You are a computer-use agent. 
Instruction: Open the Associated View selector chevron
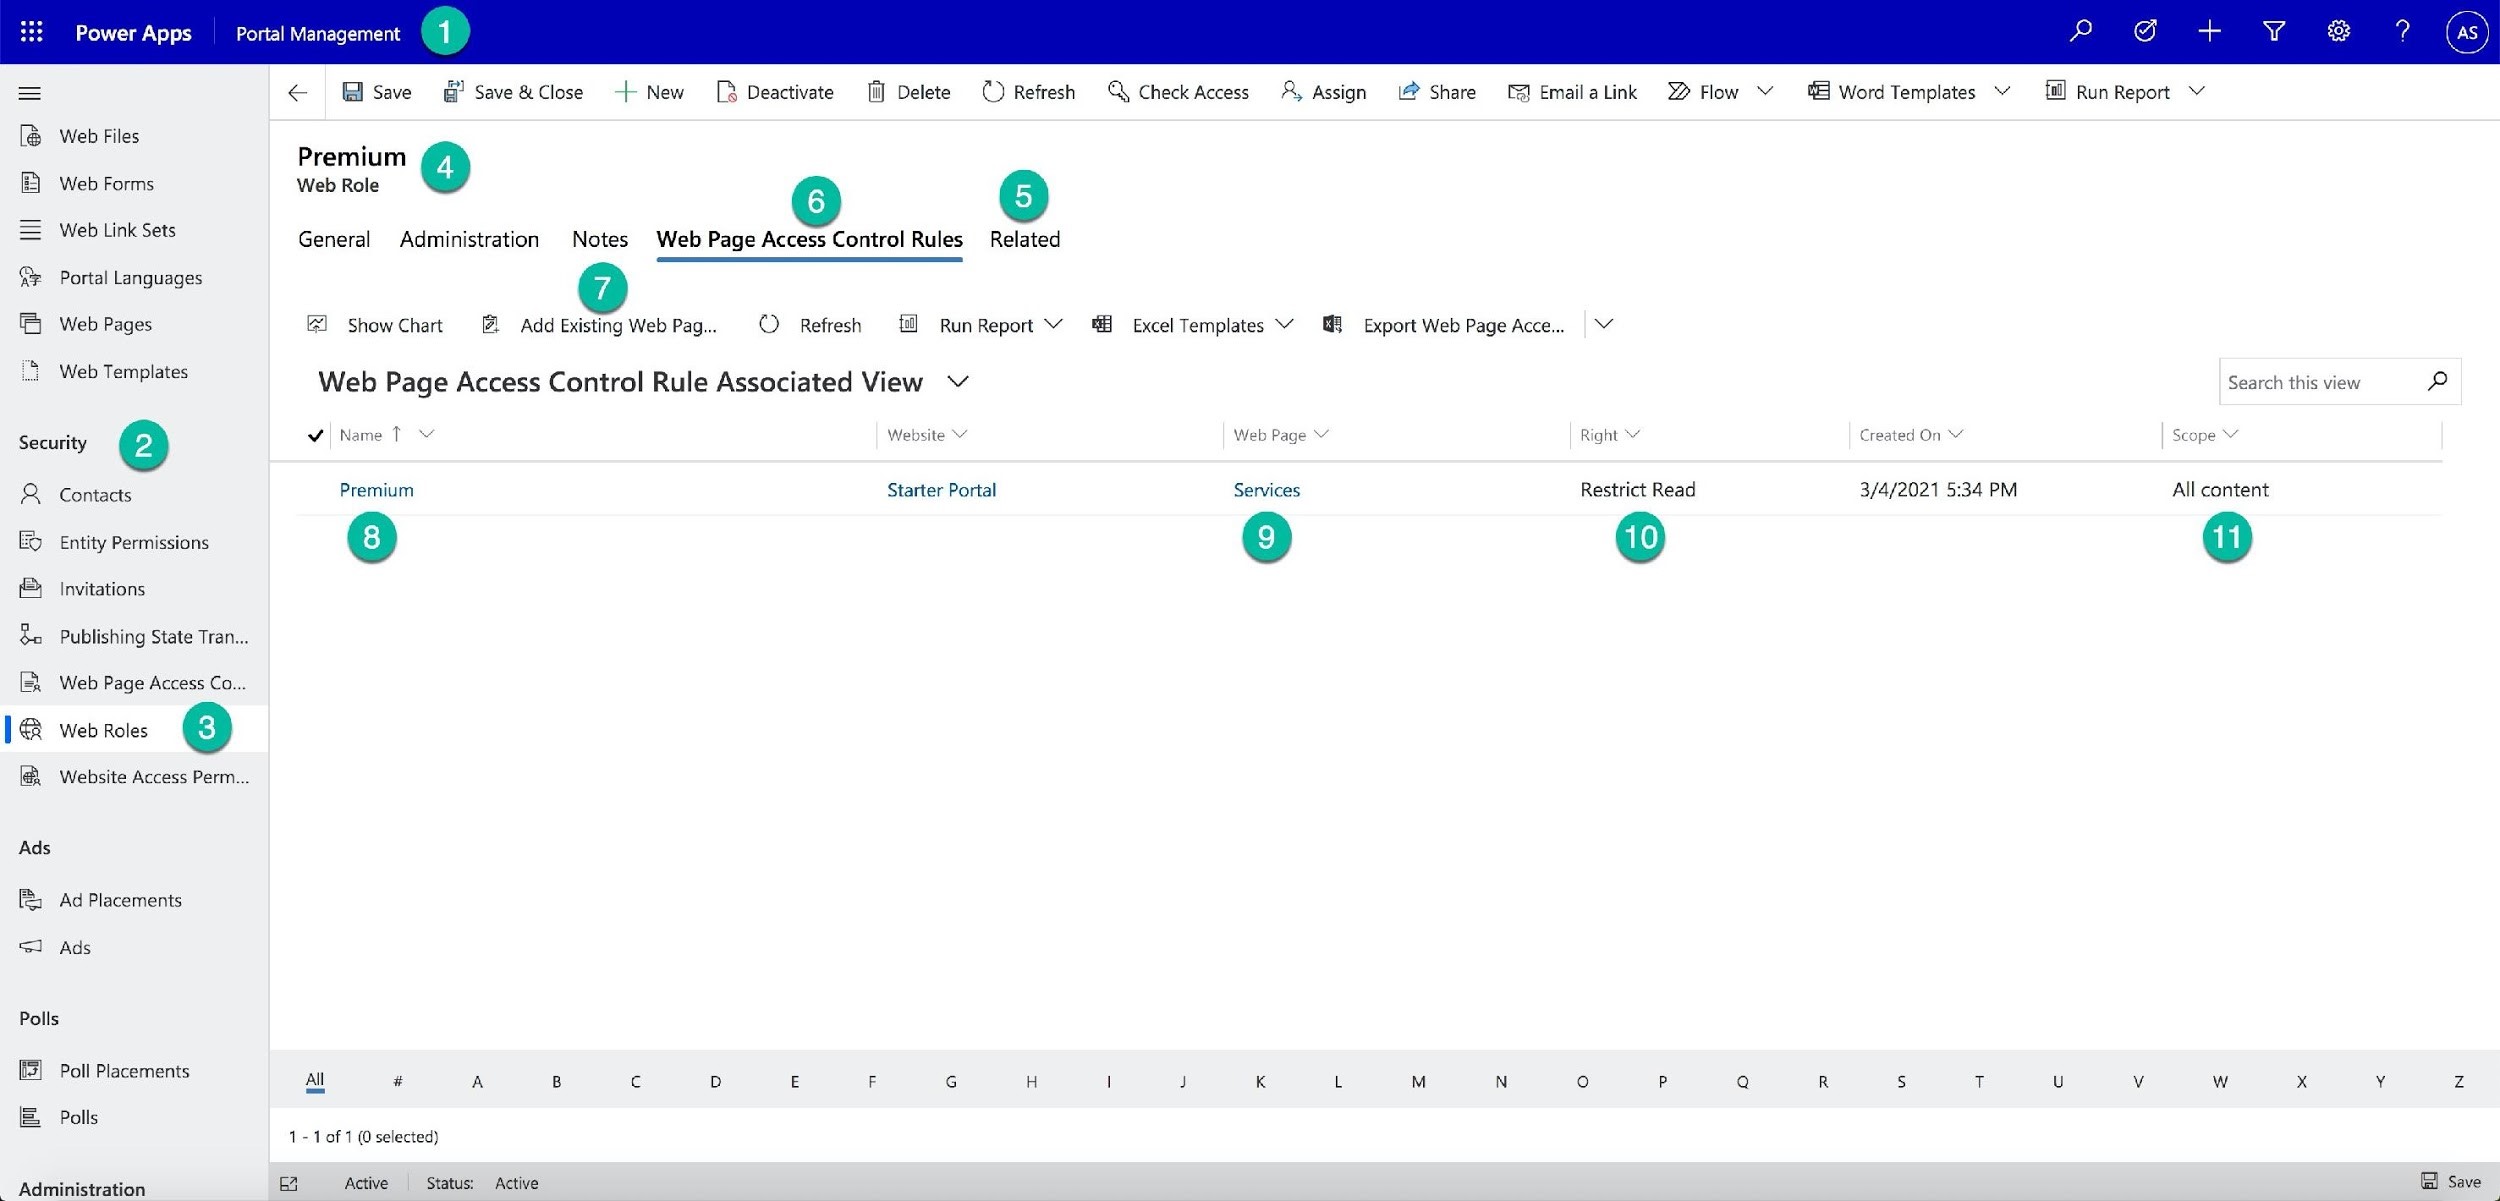(958, 382)
